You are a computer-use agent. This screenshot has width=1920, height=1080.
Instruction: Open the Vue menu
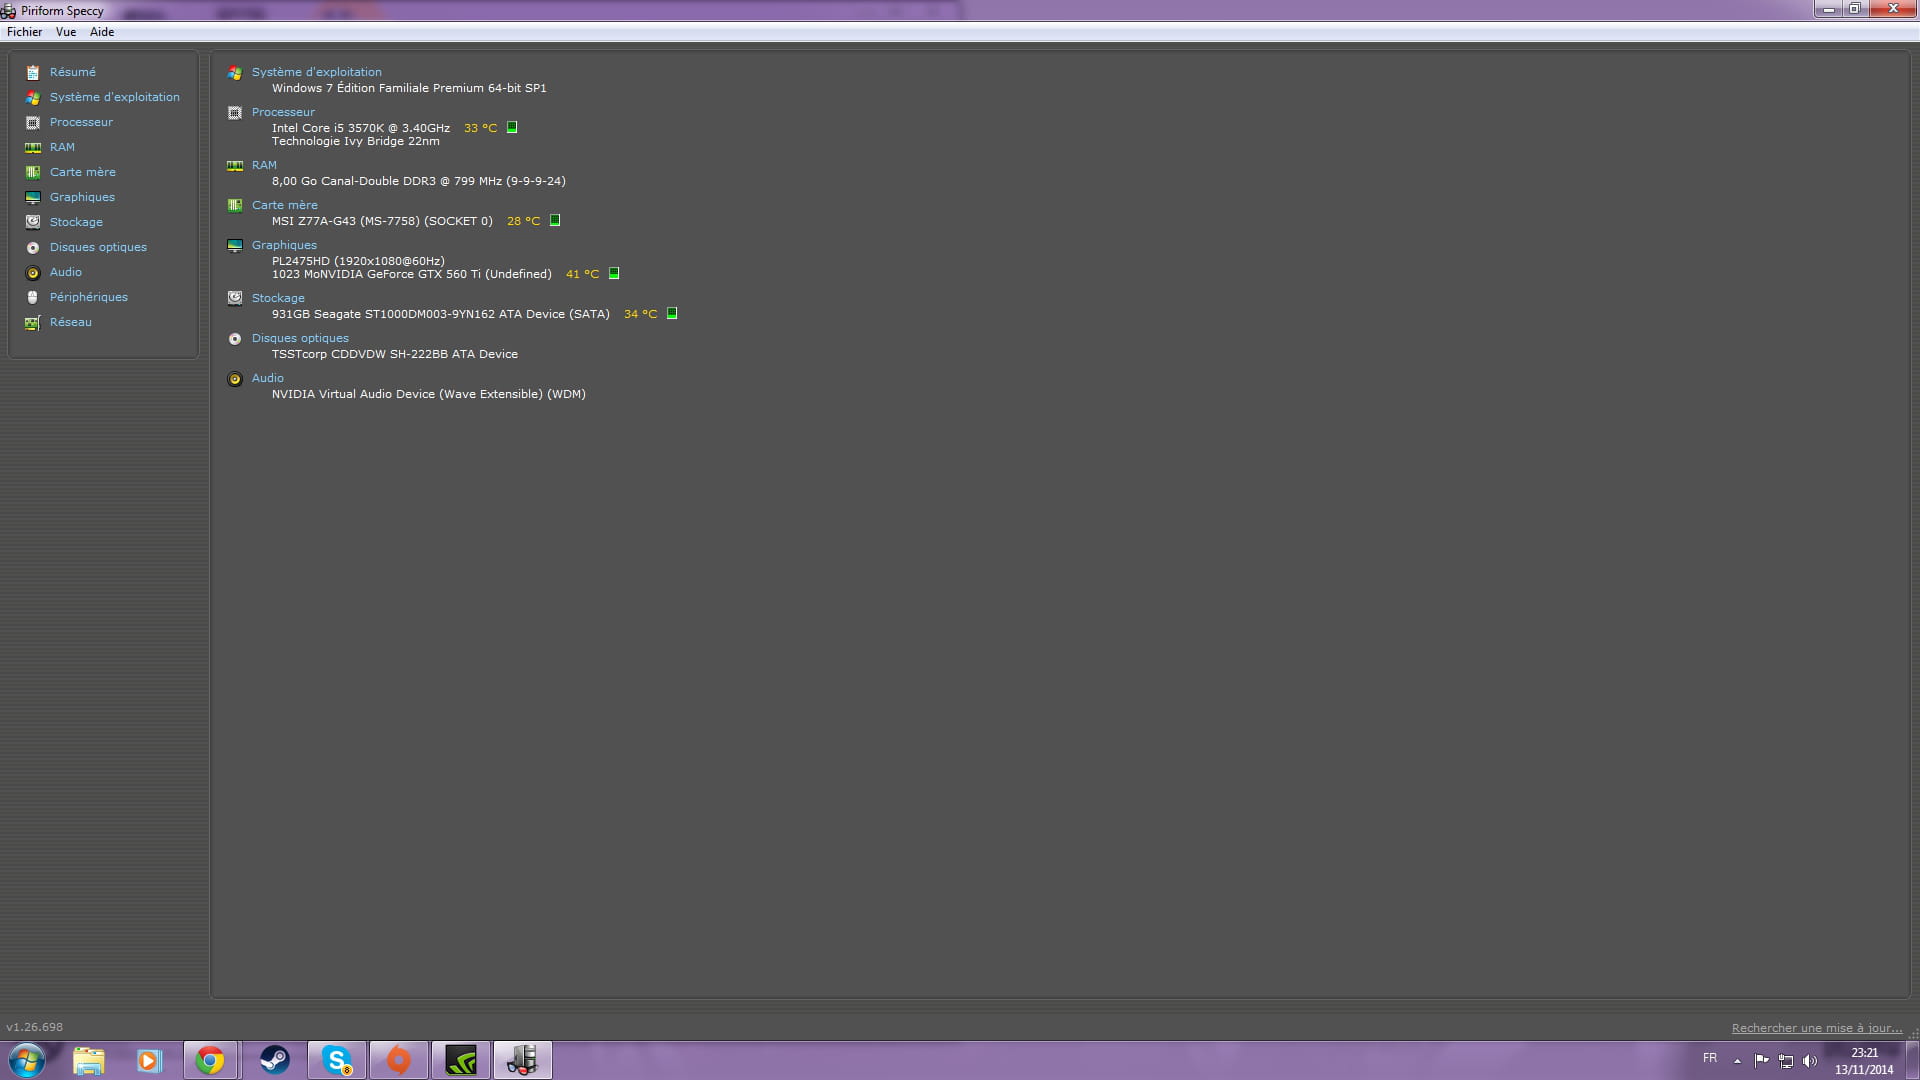(x=66, y=32)
